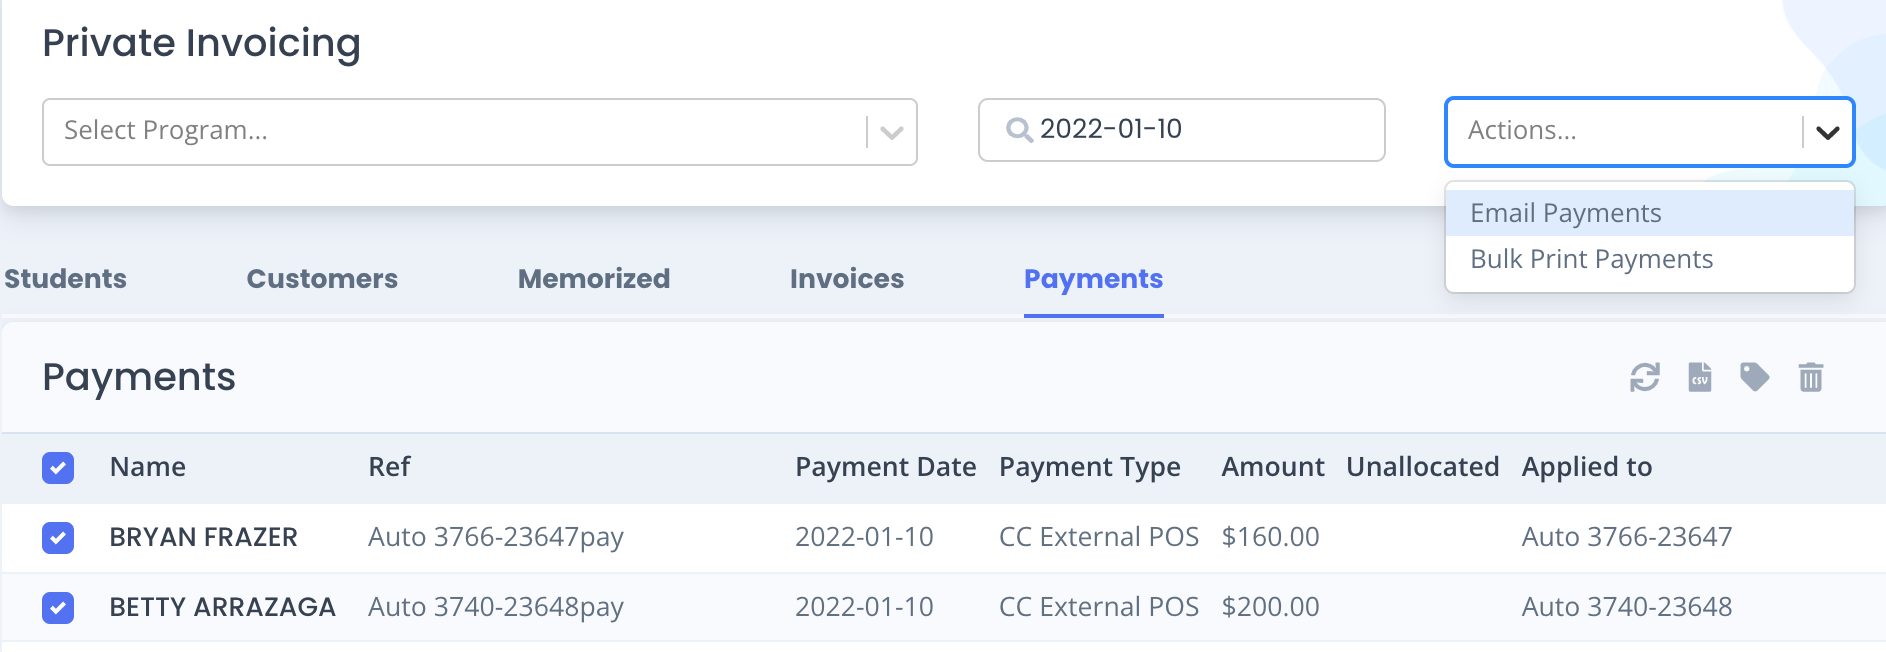Click the tag icon above the table
1886x652 pixels.
[1755, 377]
